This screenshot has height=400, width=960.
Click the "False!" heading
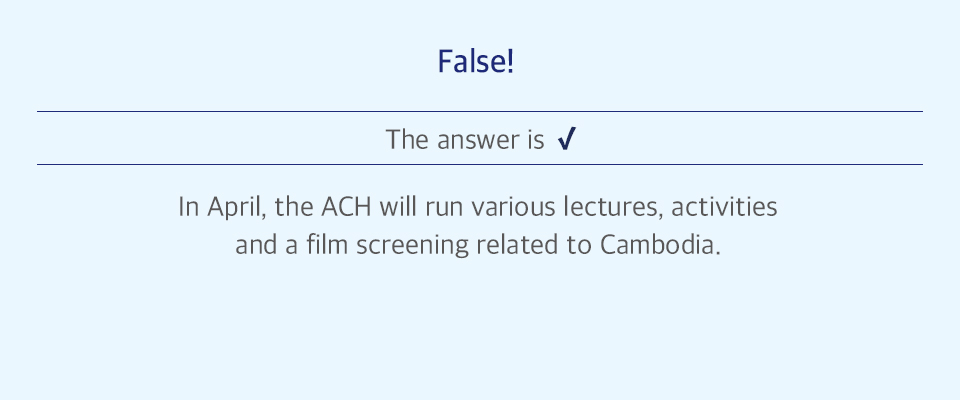click(x=476, y=62)
